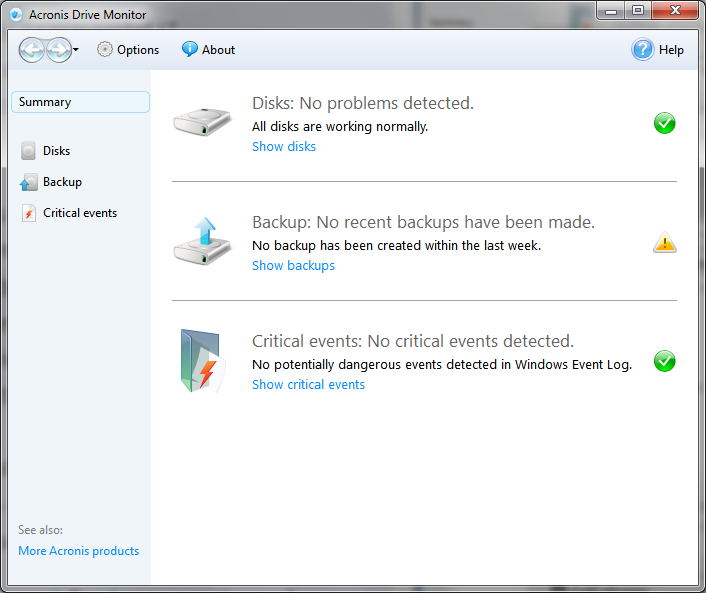
Task: Click the yellow warning icon for Backup
Action: click(664, 242)
